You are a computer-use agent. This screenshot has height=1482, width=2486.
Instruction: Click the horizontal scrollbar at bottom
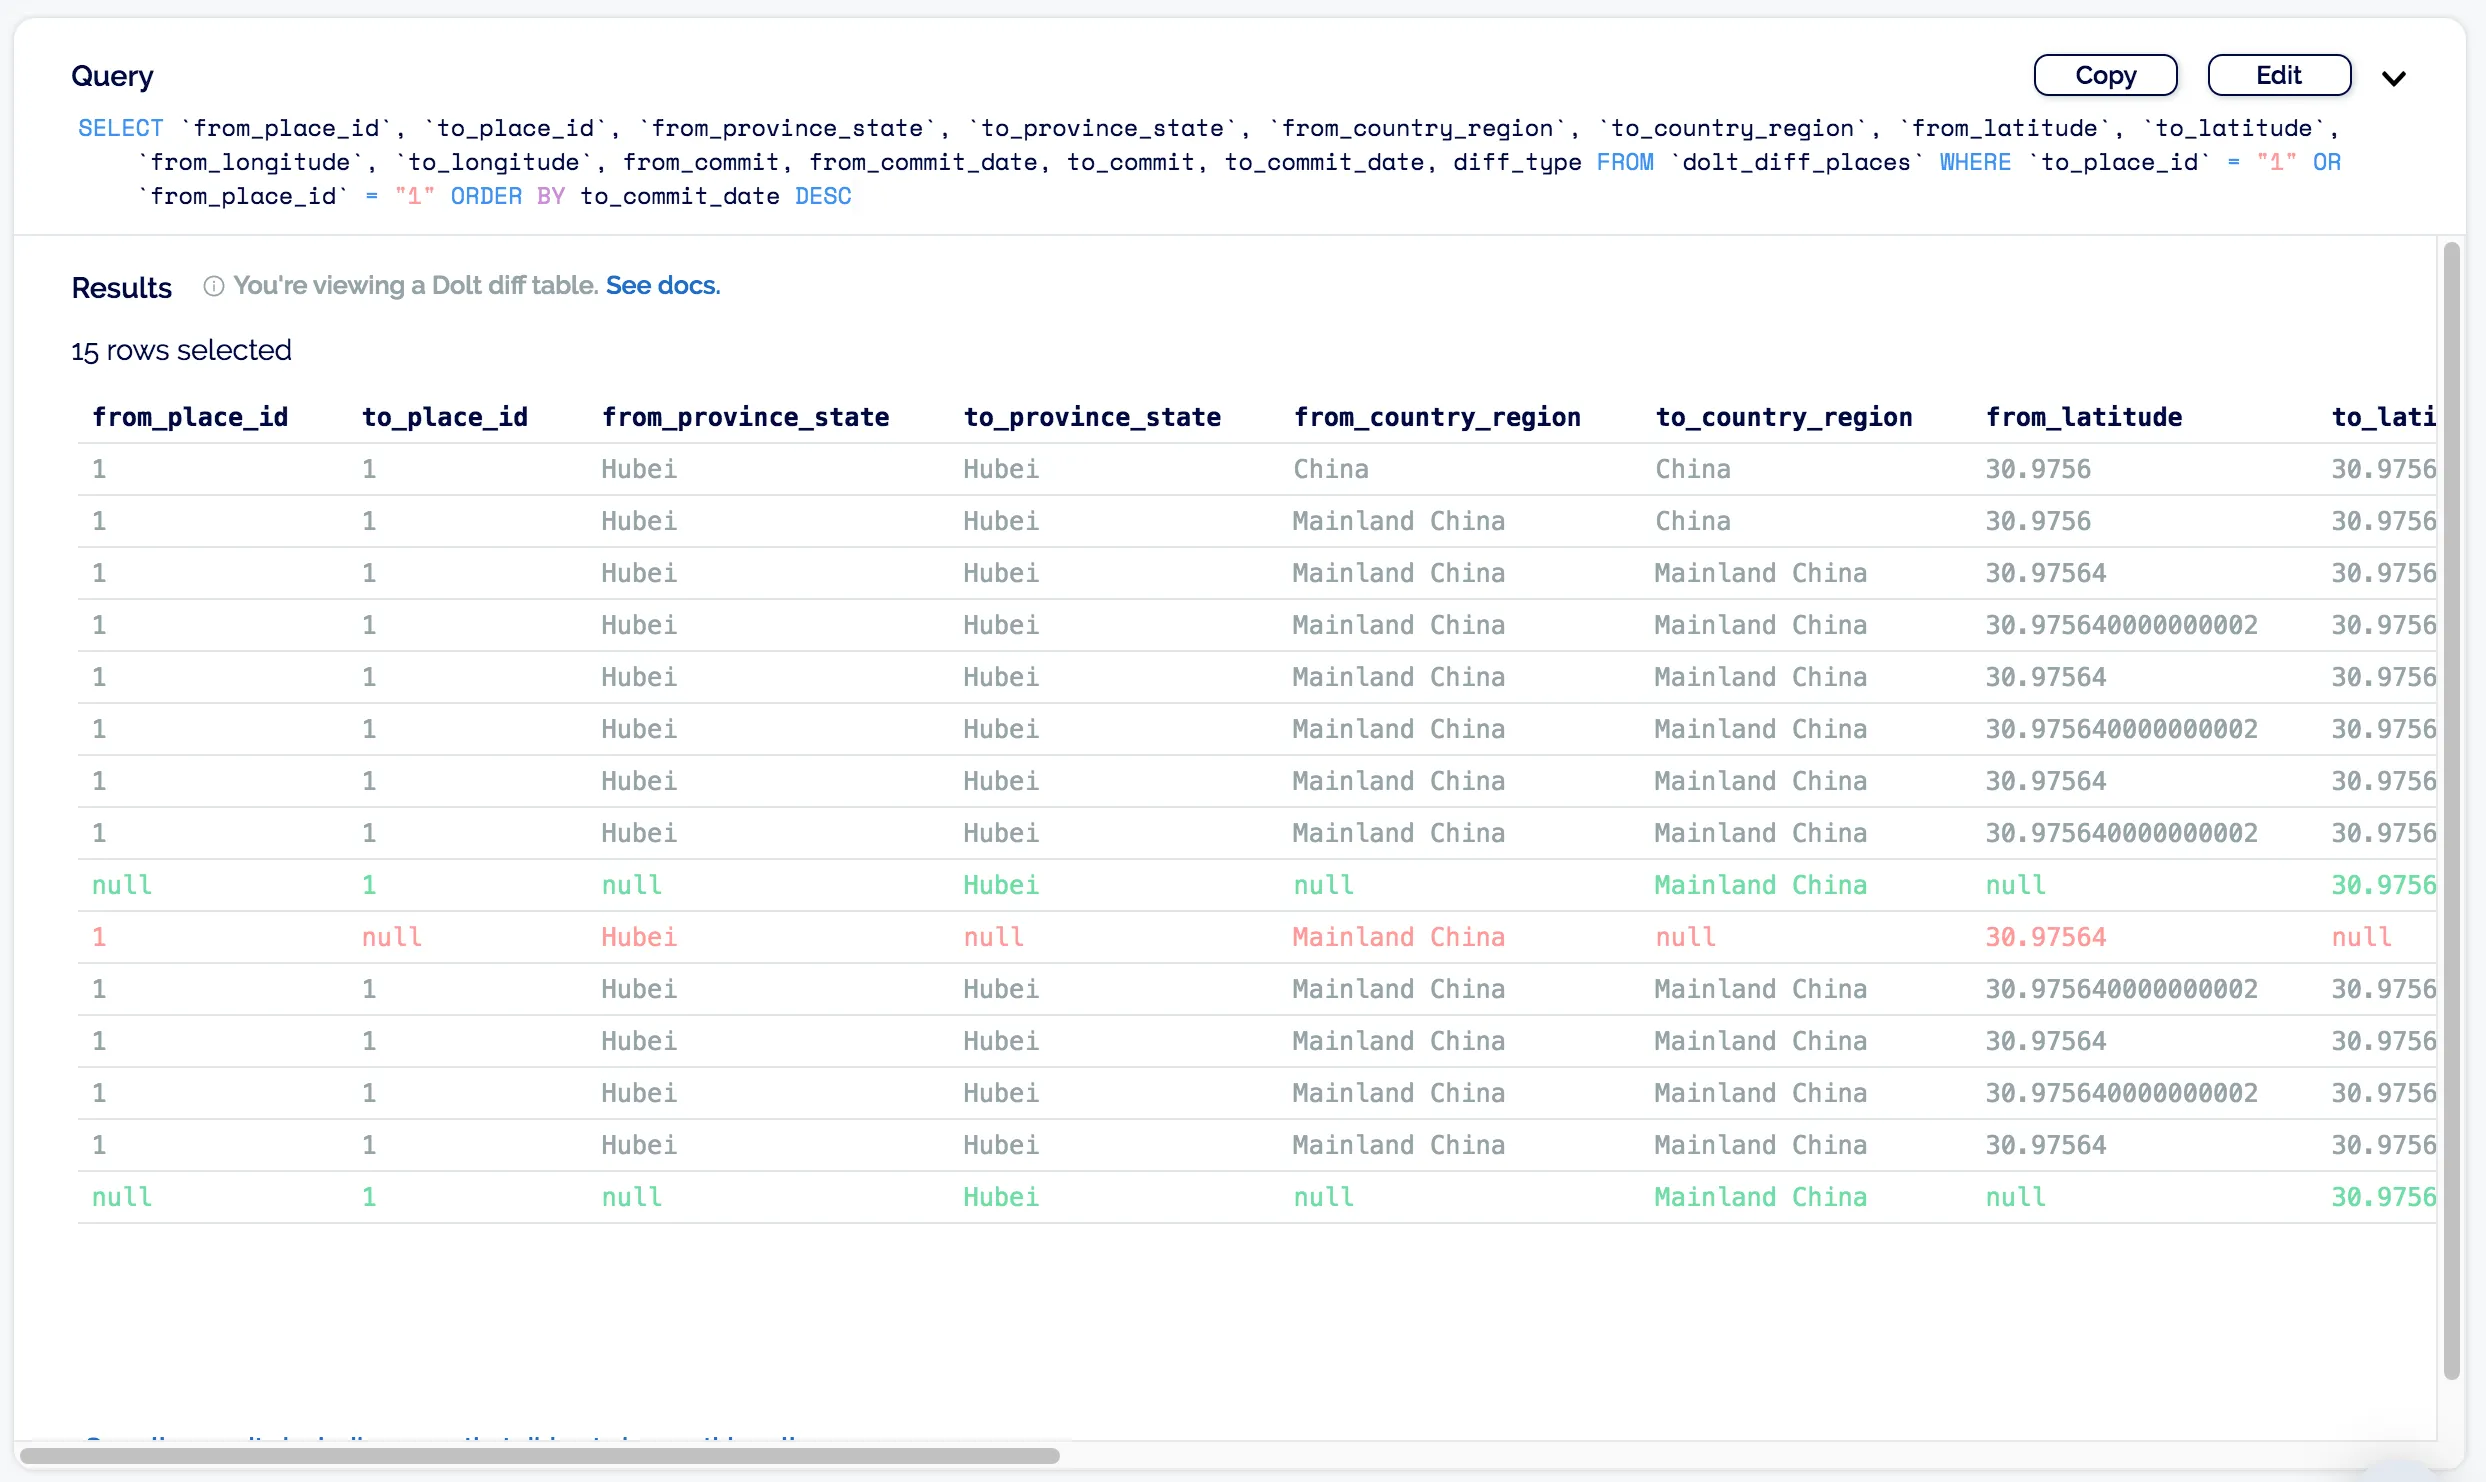[x=540, y=1455]
